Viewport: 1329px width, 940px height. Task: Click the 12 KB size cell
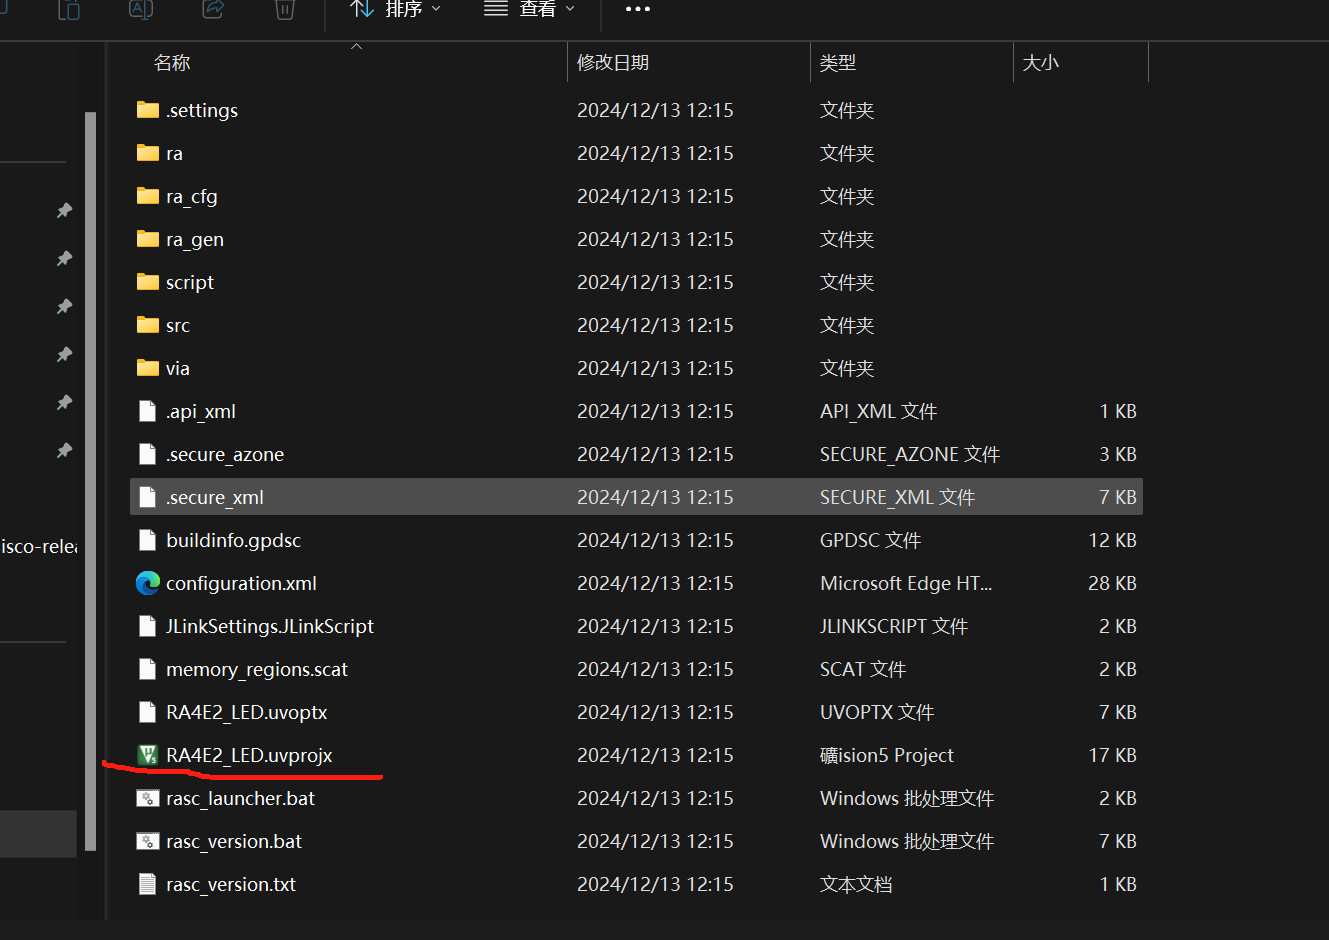[1112, 540]
